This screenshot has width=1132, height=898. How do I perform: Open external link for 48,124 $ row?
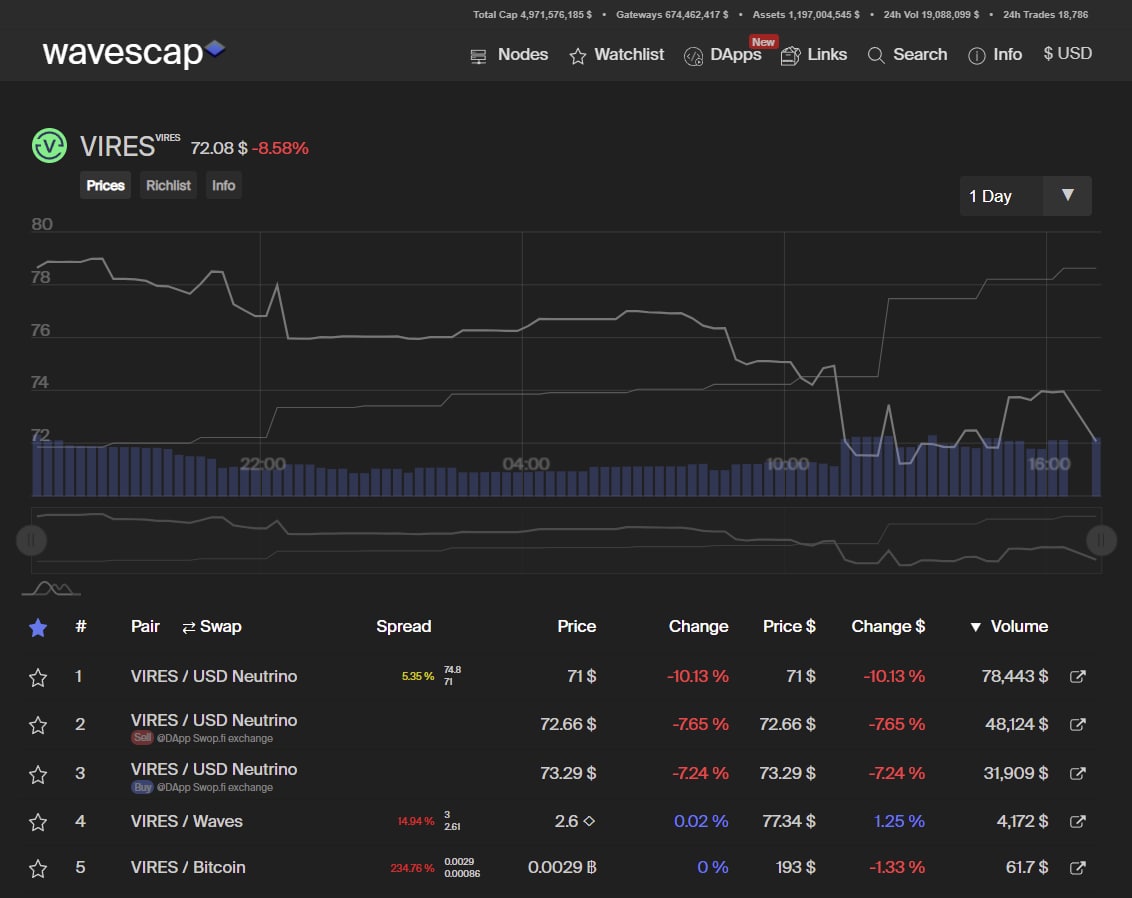pos(1077,724)
